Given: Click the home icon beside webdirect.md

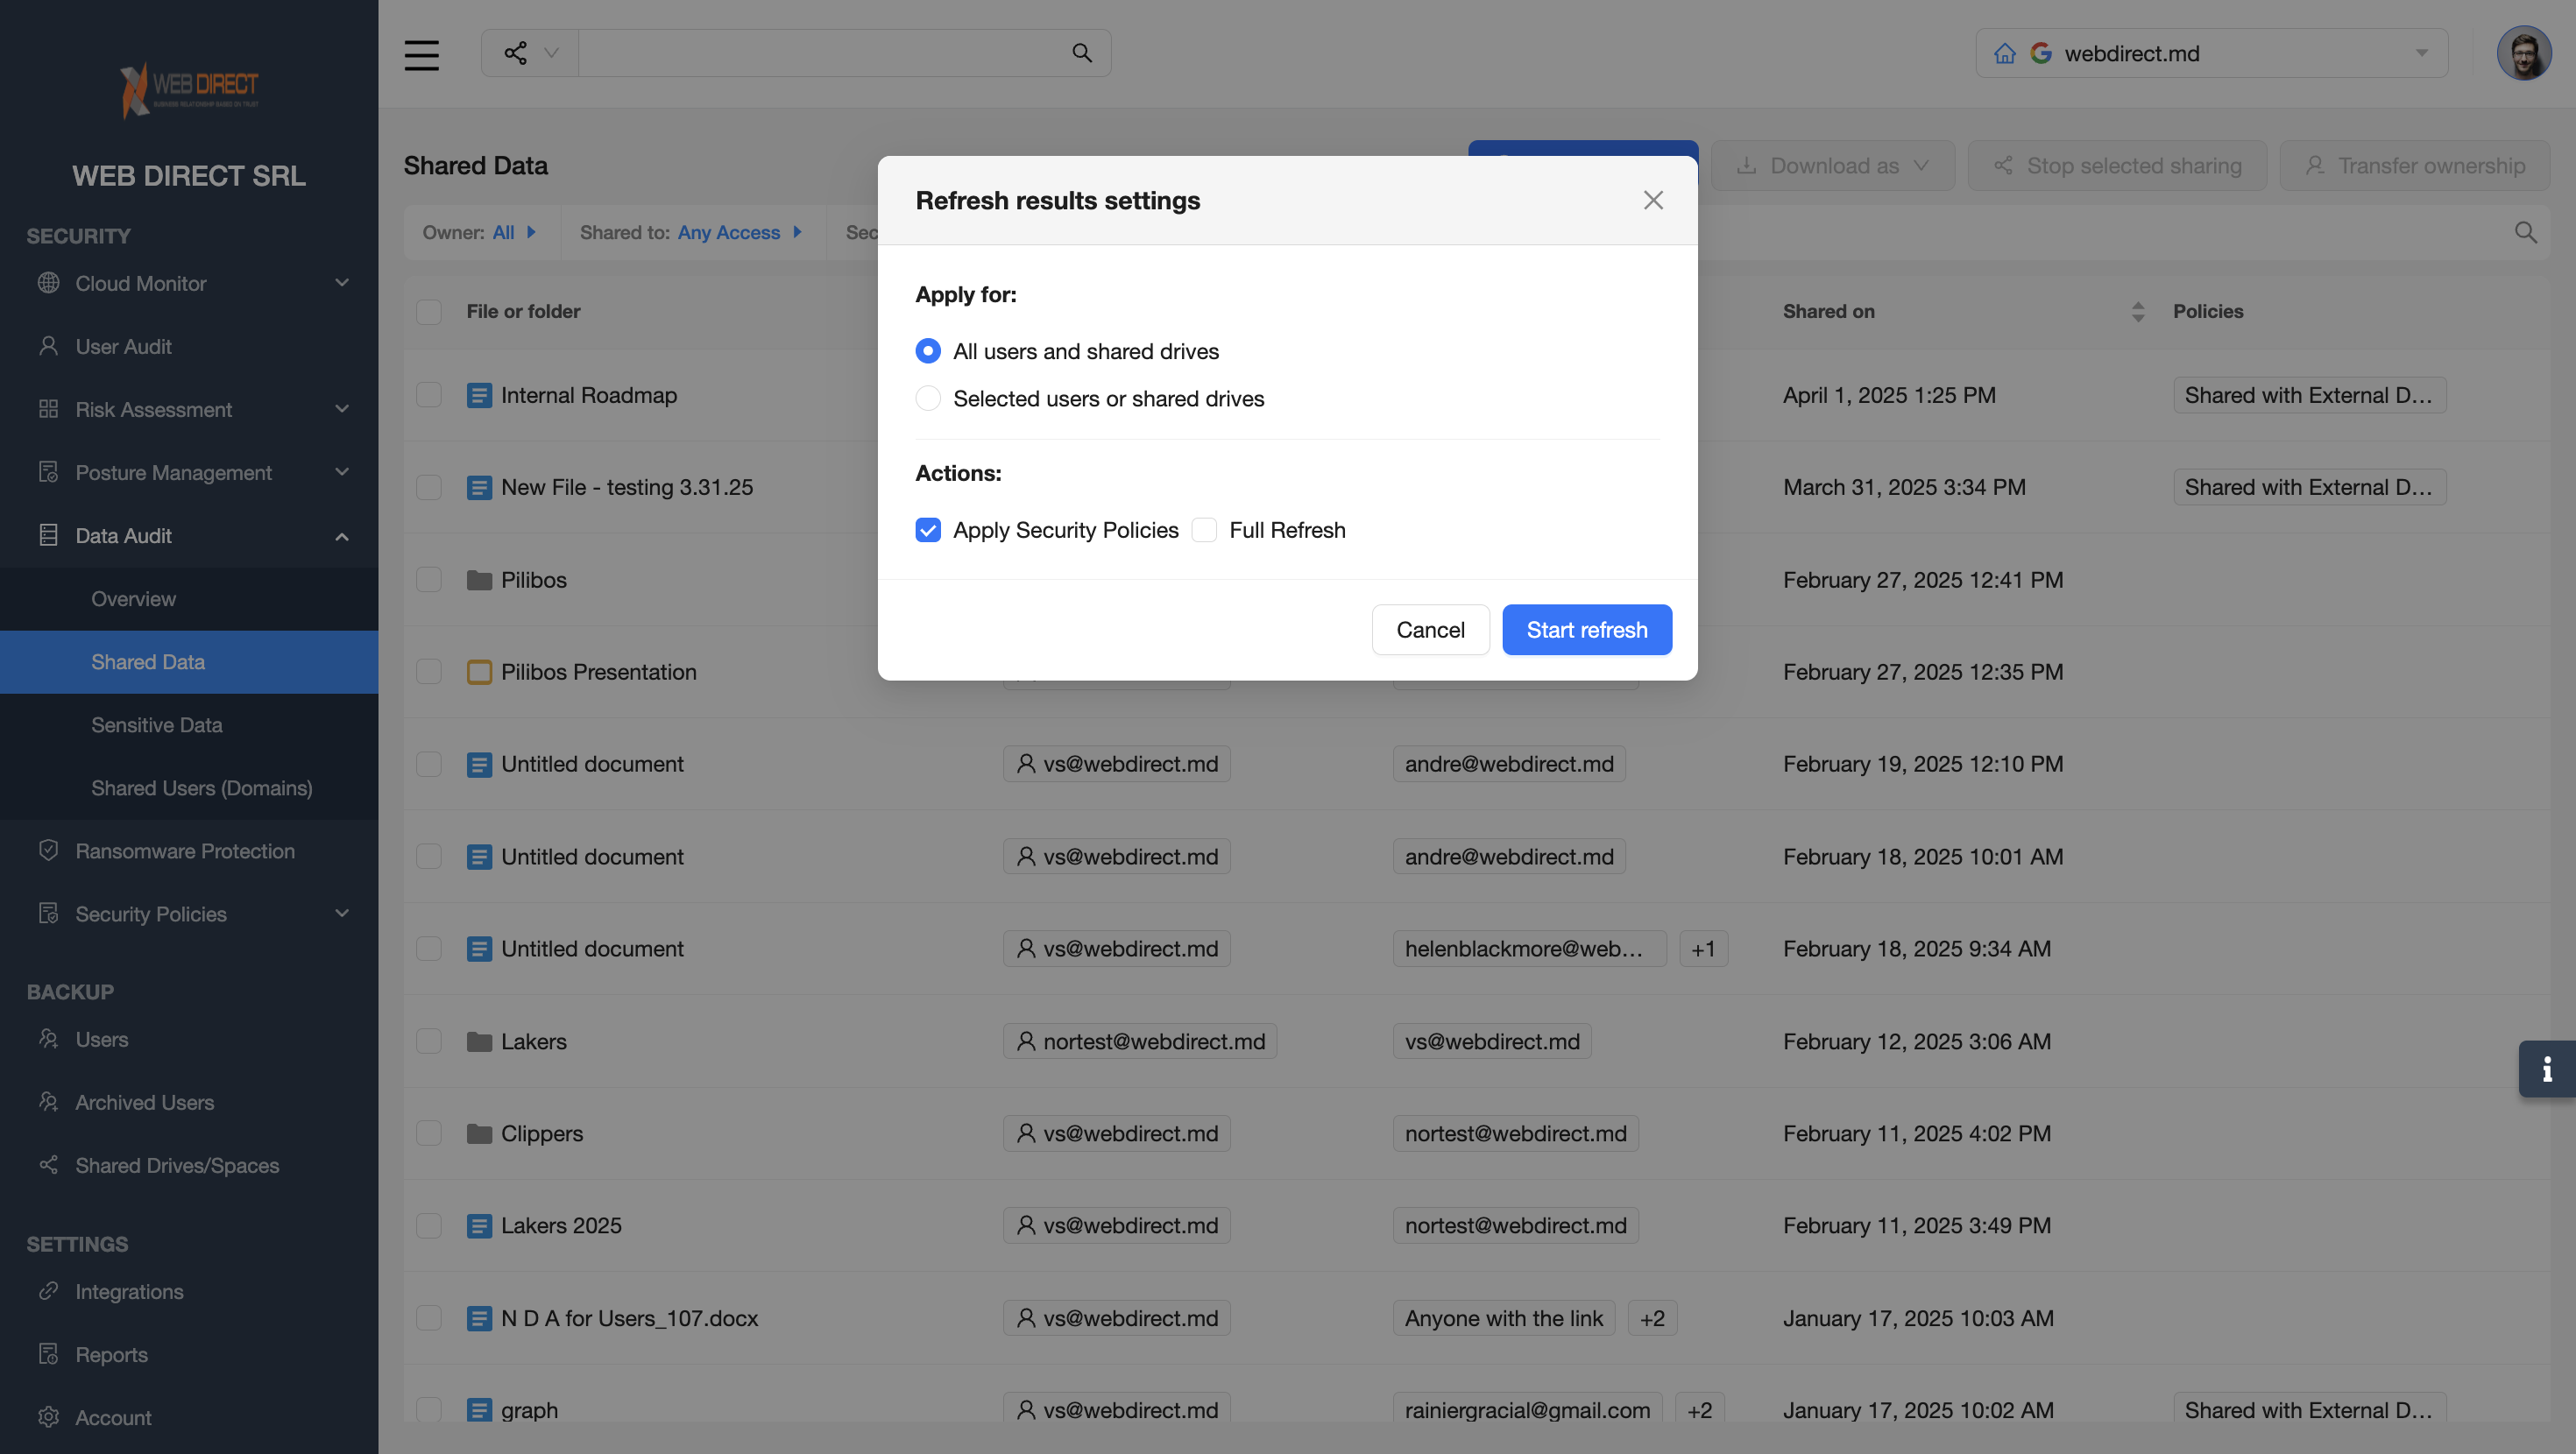Looking at the screenshot, I should 2004,53.
